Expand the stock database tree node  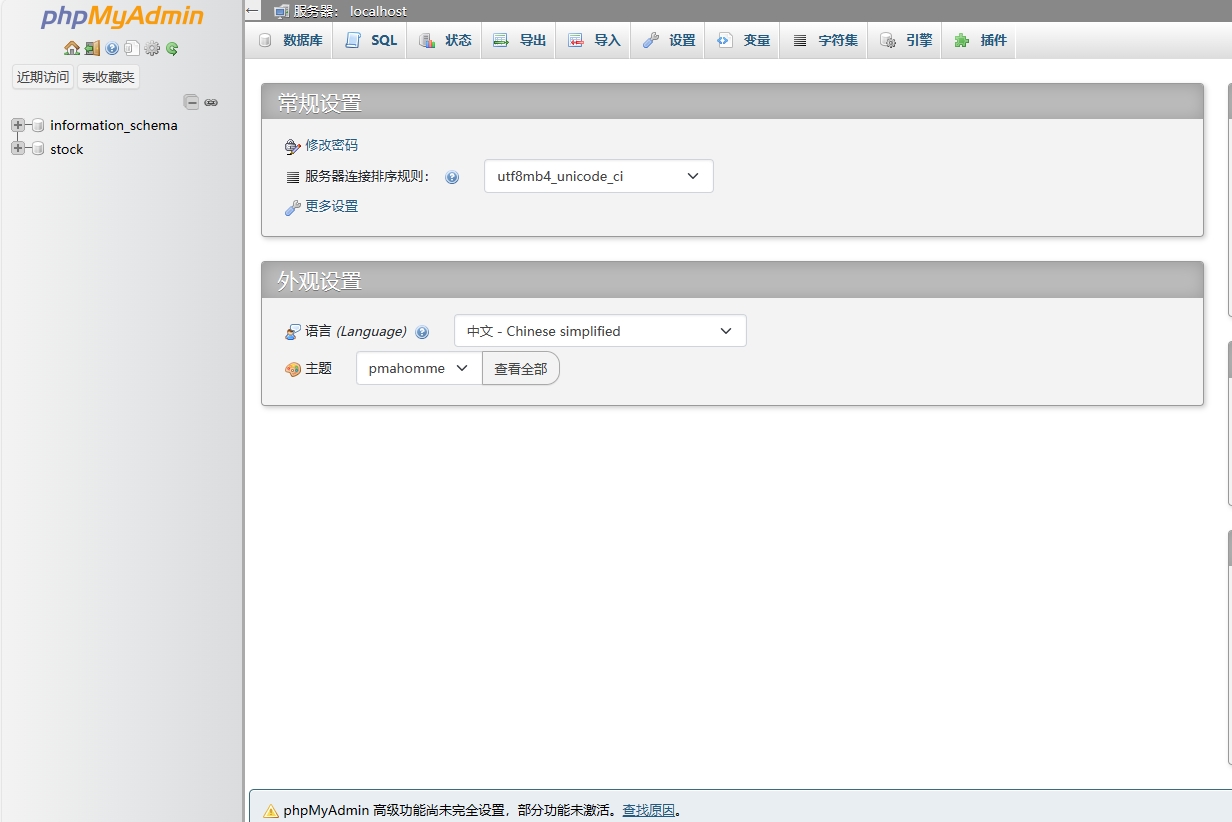pyautogui.click(x=17, y=149)
